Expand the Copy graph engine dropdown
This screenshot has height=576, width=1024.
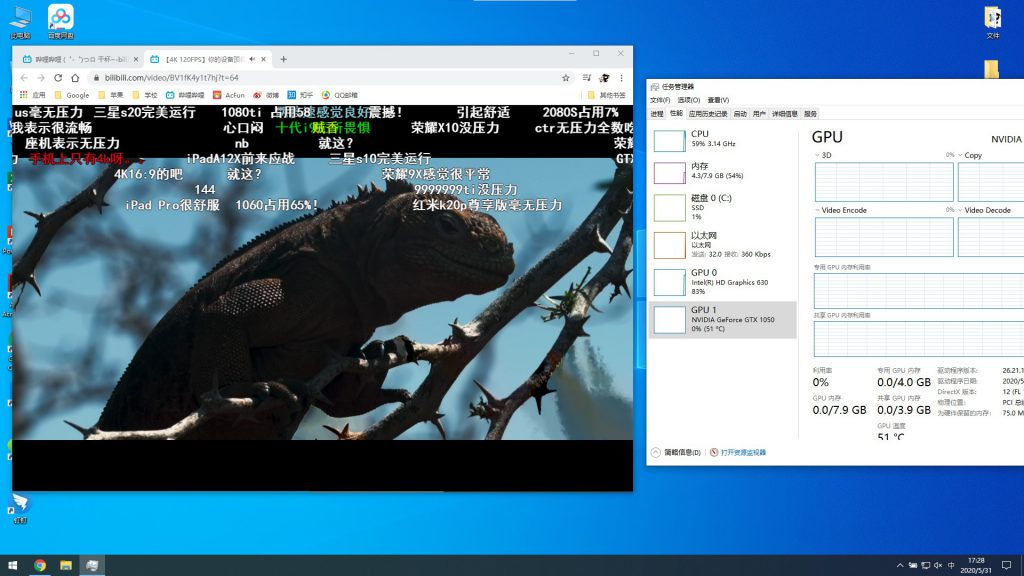coord(960,155)
